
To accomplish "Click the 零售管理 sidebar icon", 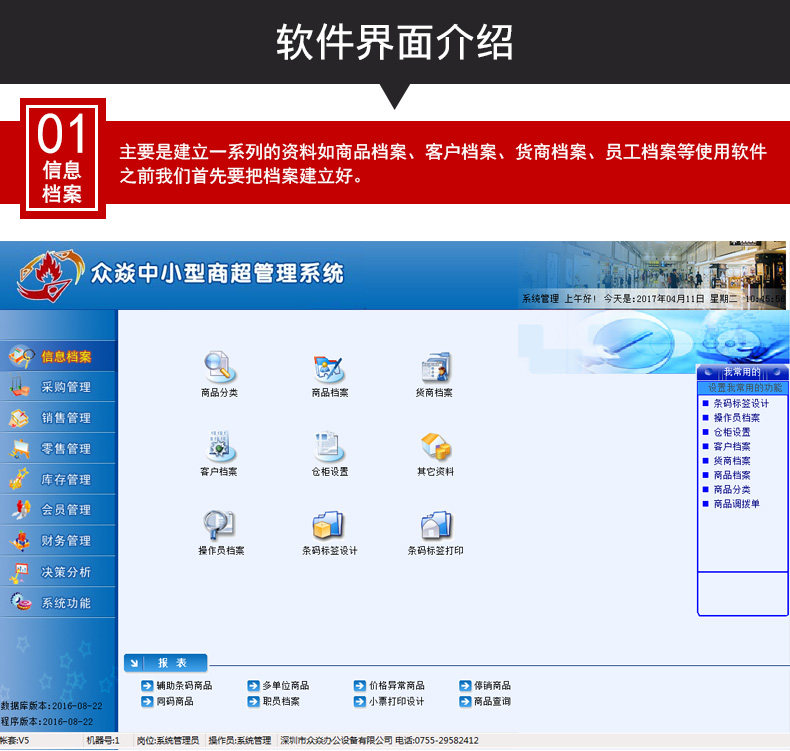I will click(x=19, y=448).
